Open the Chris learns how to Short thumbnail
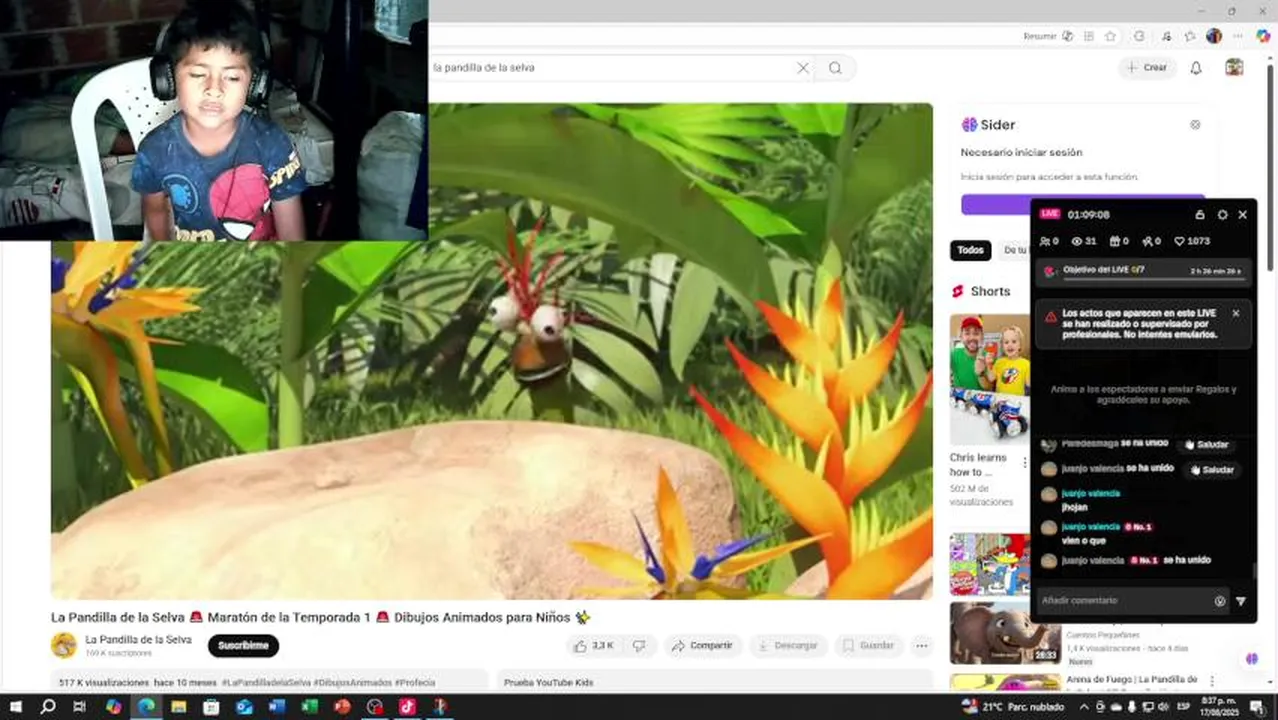 coord(990,379)
